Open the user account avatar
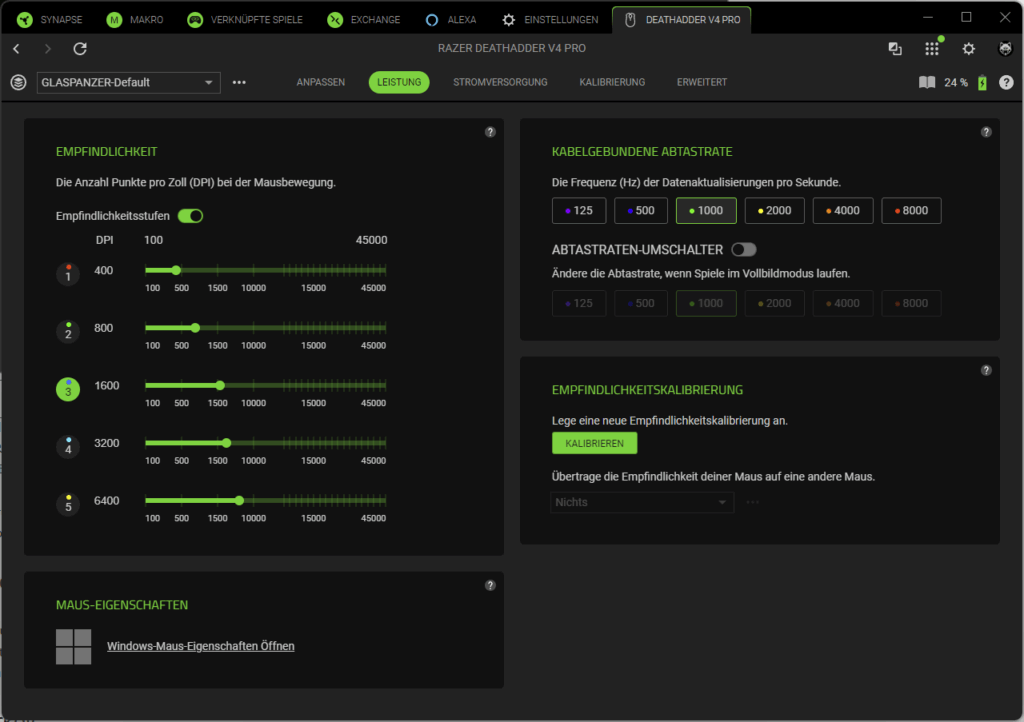The width and height of the screenshot is (1024, 722). (1006, 48)
